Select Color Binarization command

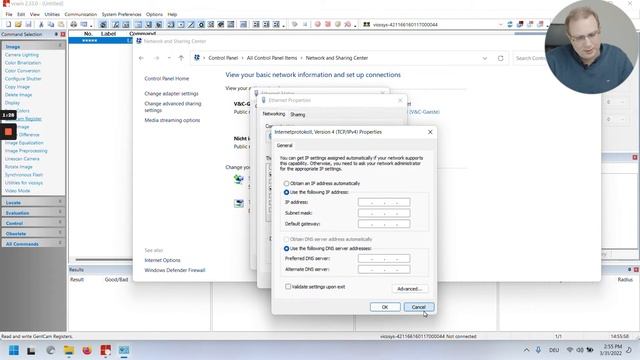pos(23,63)
